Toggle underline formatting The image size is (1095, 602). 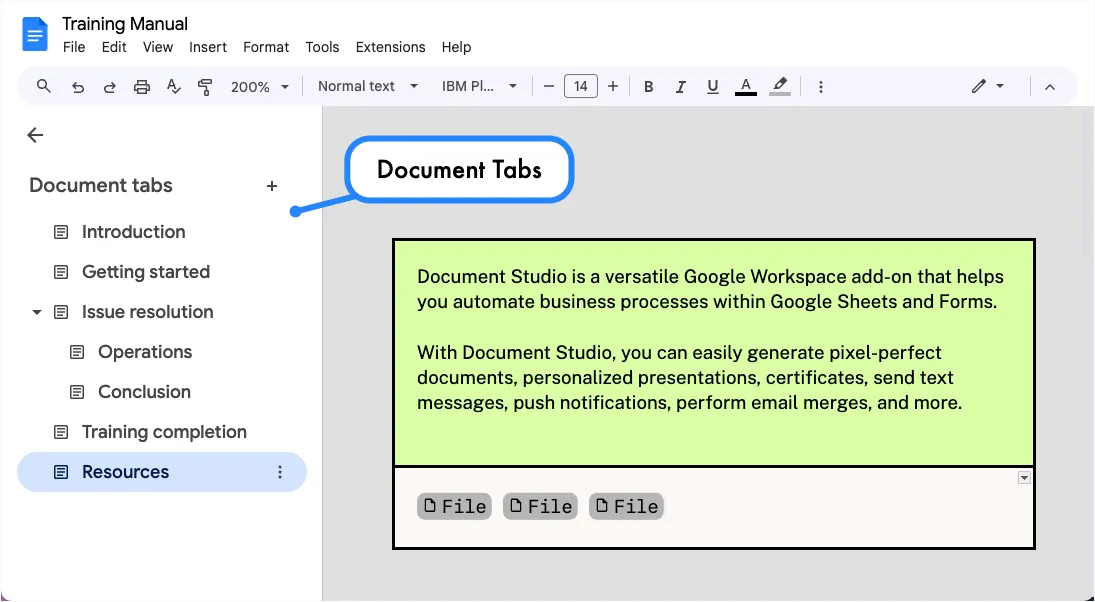[x=712, y=86]
